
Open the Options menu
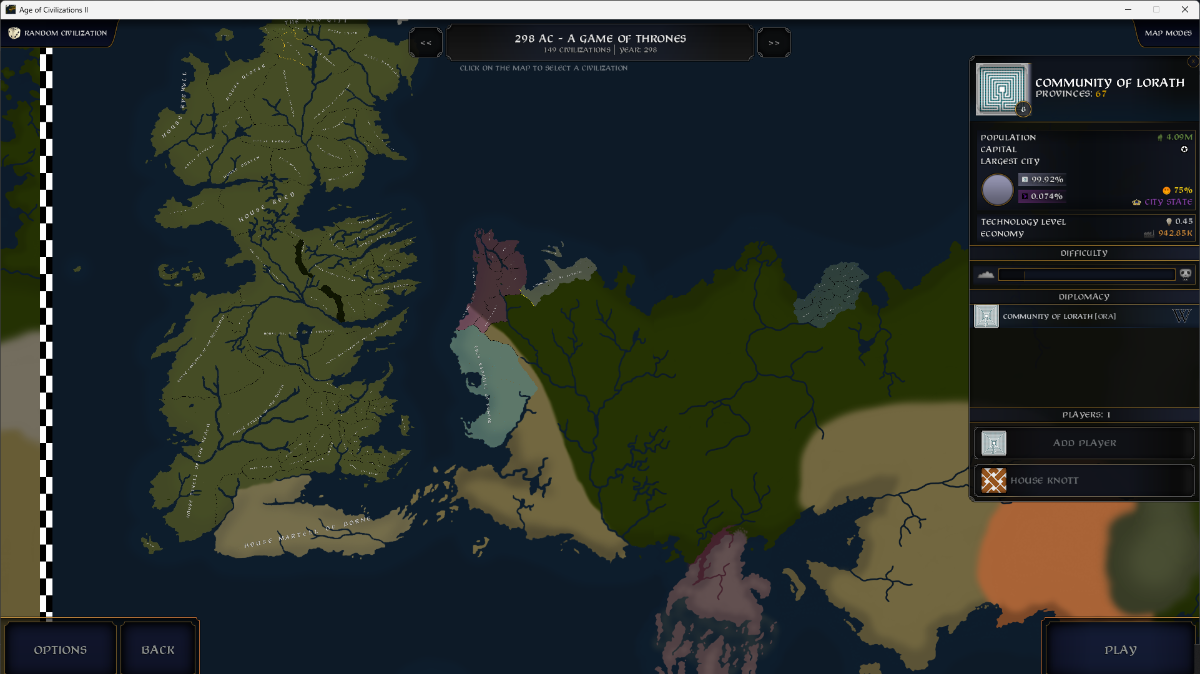(x=60, y=649)
